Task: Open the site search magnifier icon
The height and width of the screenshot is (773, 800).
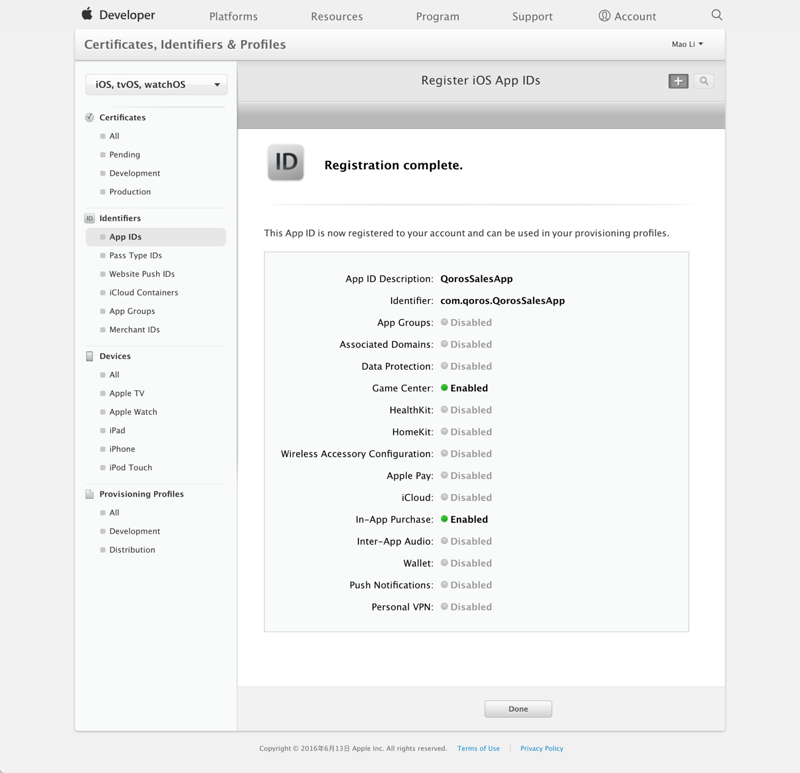Action: click(717, 15)
